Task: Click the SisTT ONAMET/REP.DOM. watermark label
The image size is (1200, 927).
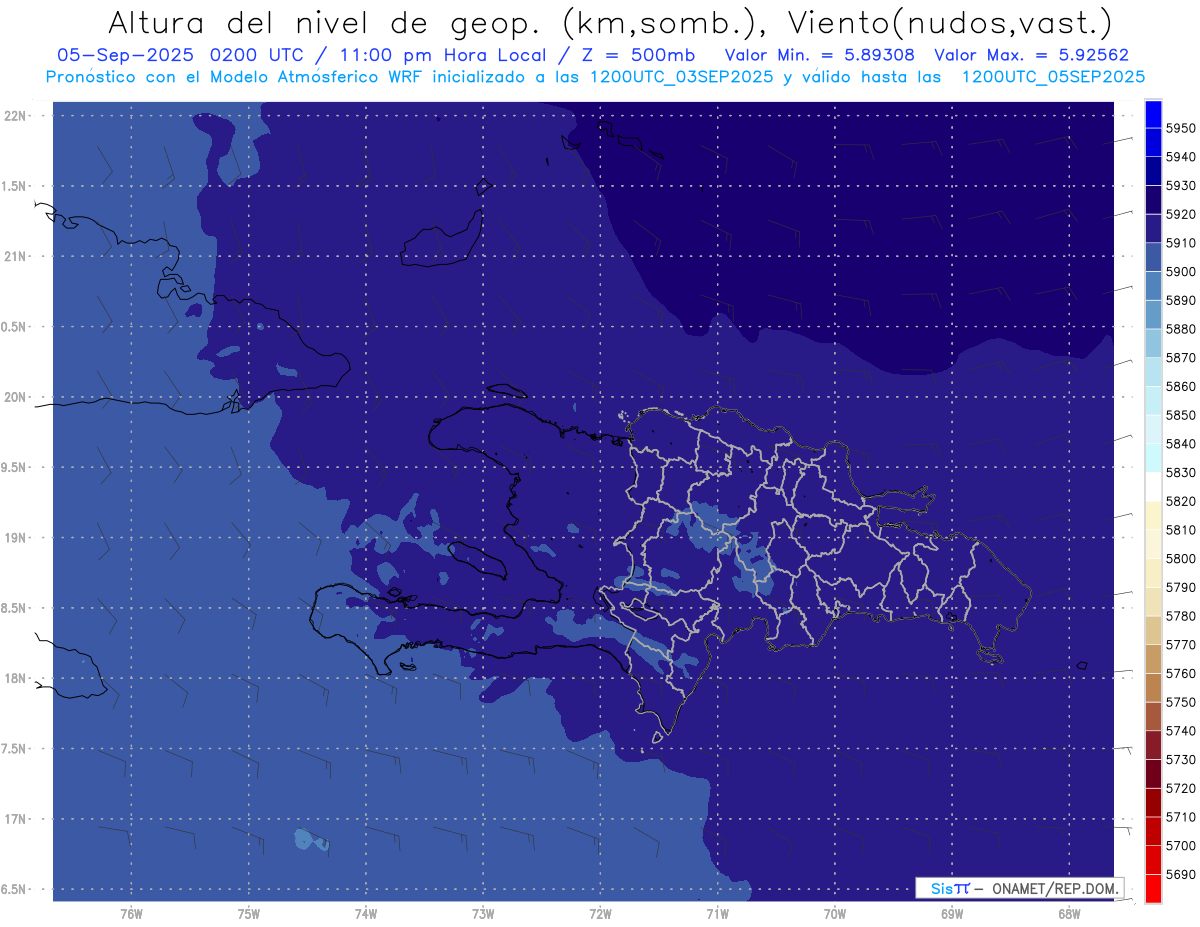Action: point(1019,888)
